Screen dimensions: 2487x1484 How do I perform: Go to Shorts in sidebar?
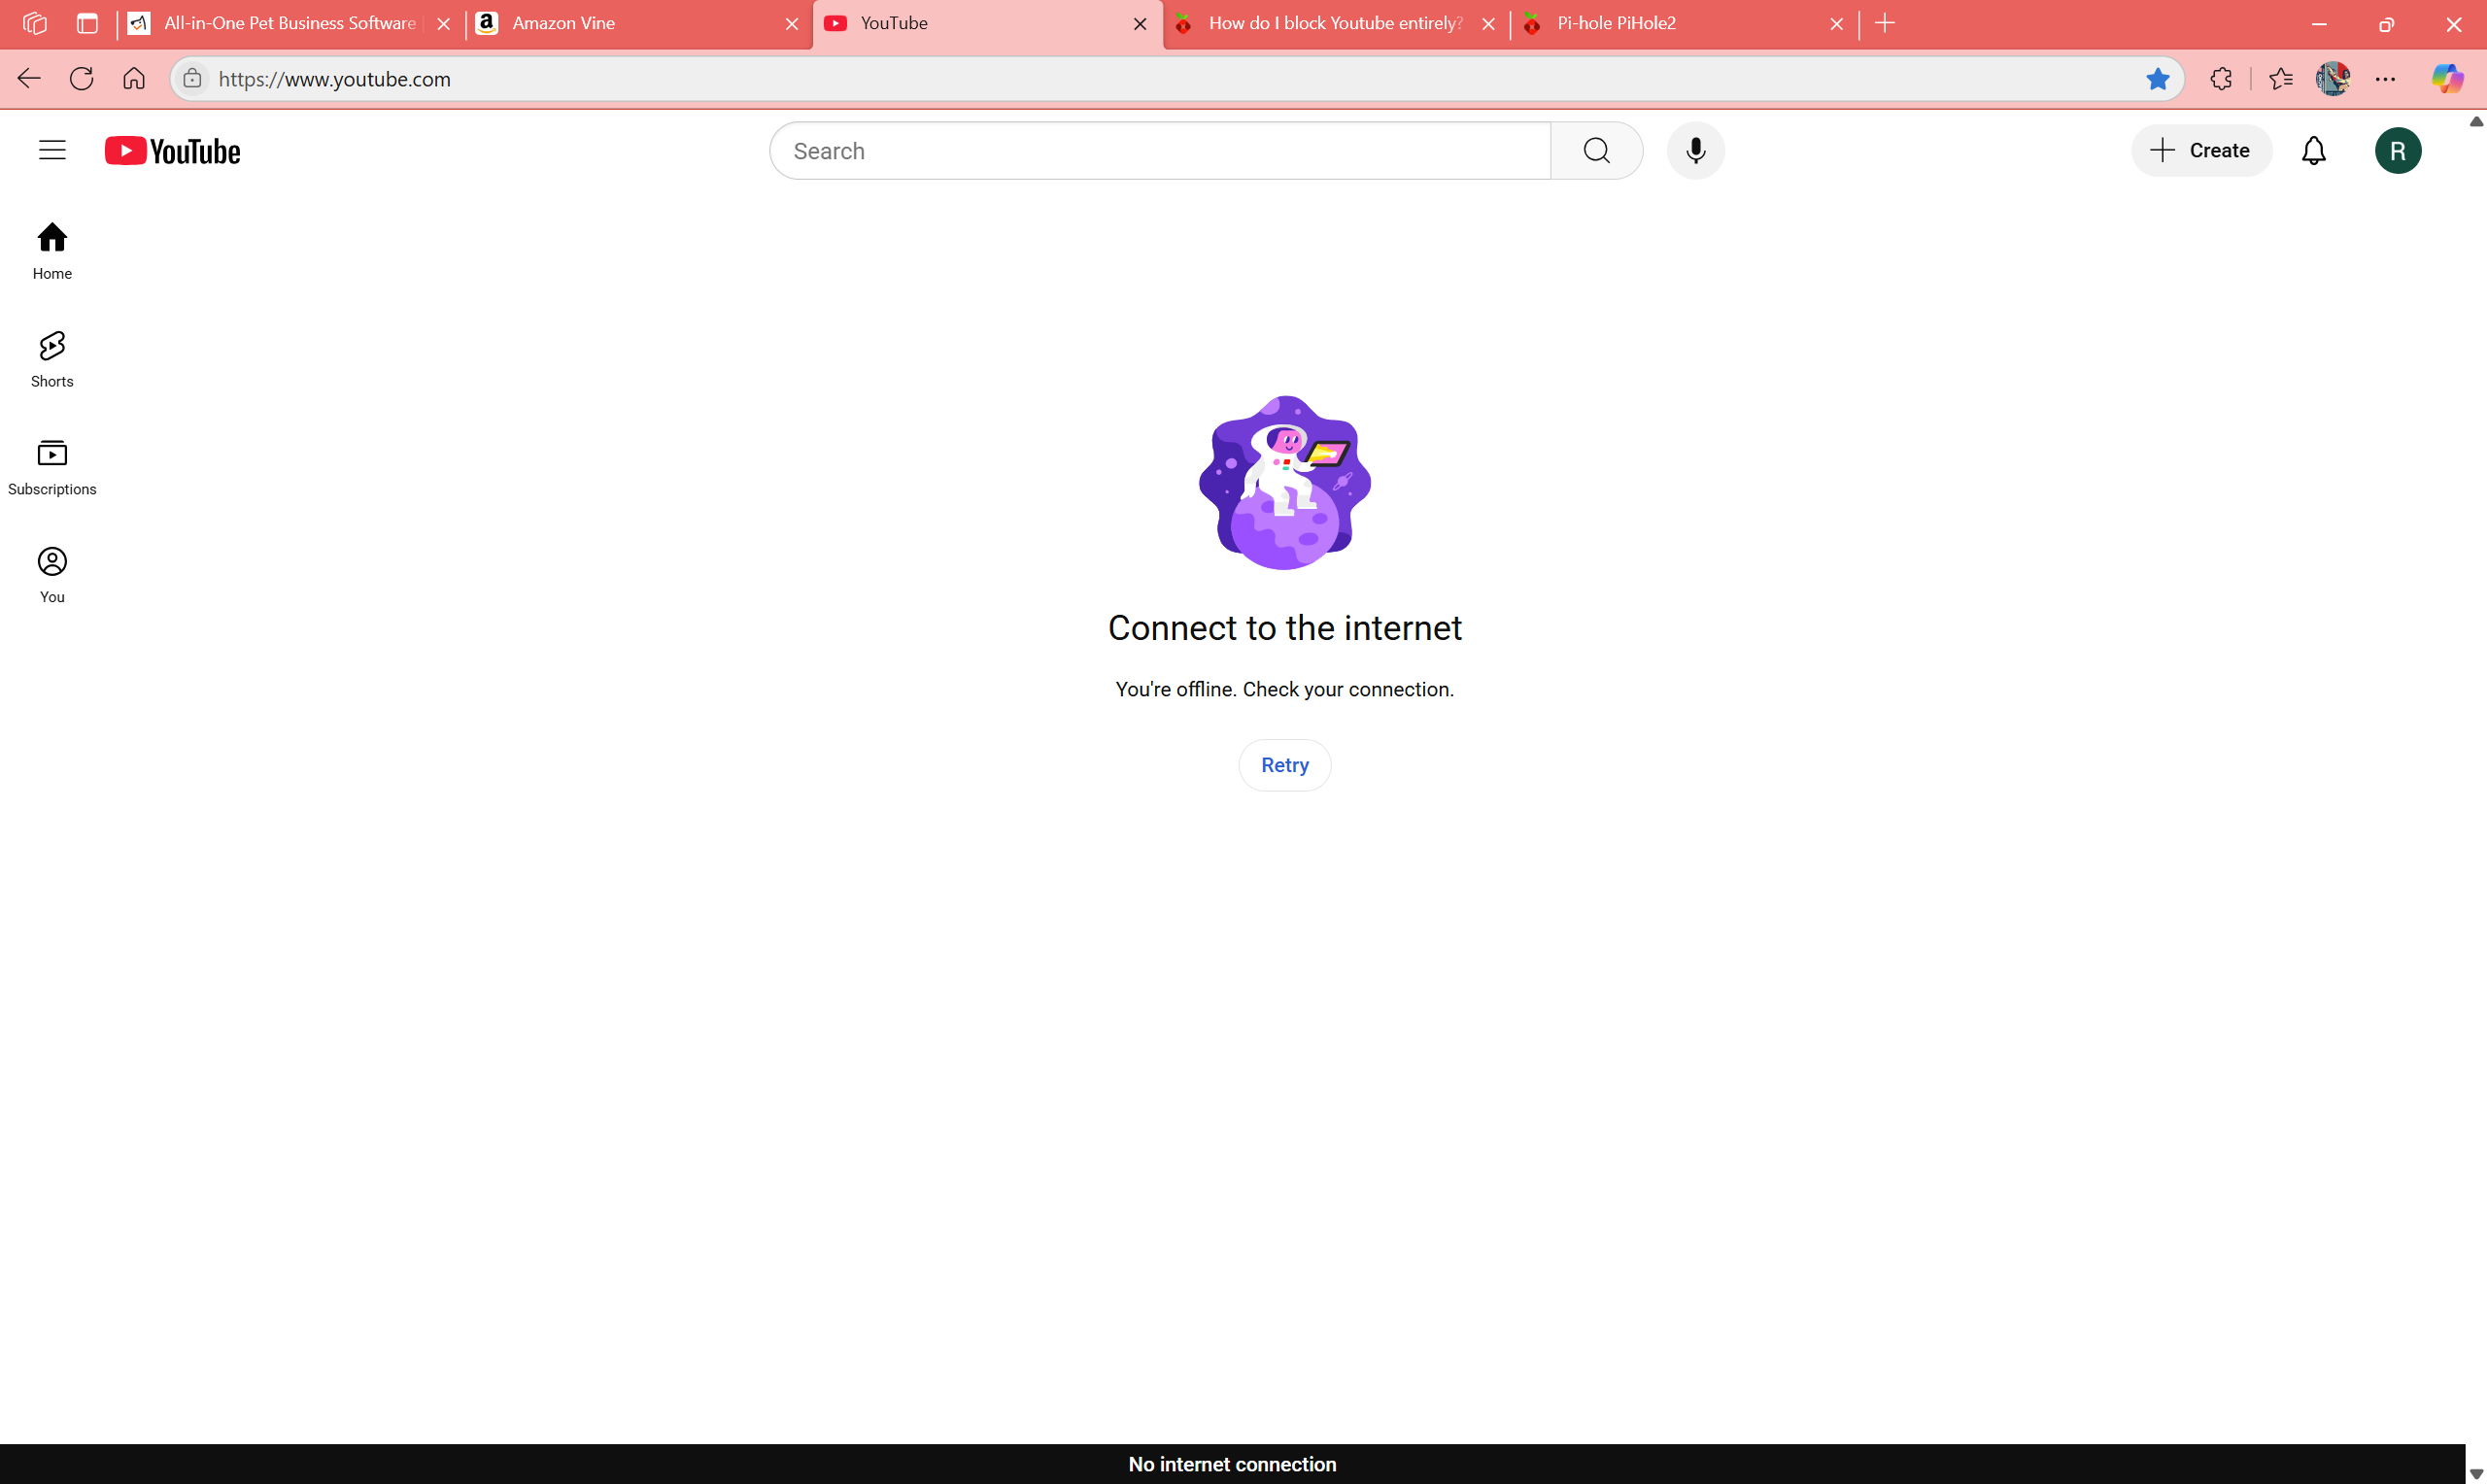pyautogui.click(x=52, y=359)
